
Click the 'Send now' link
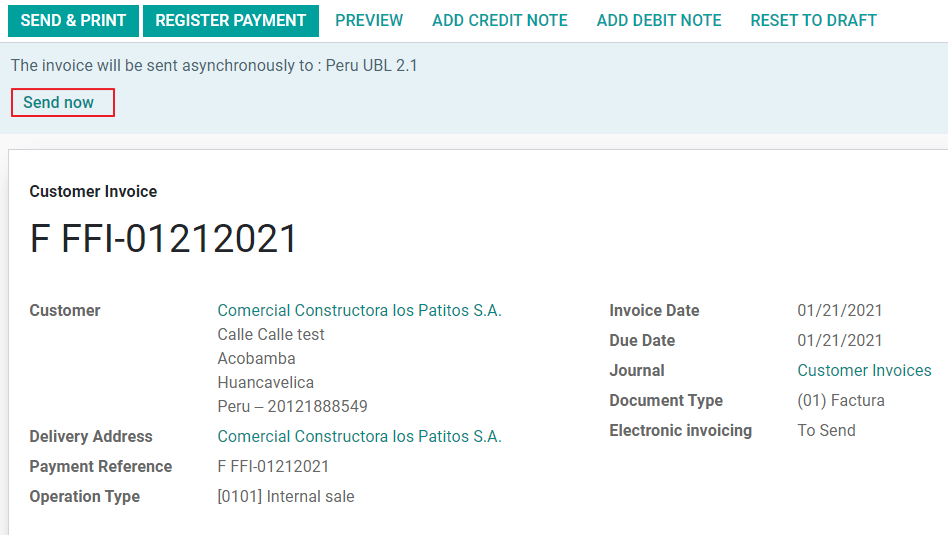tap(59, 102)
